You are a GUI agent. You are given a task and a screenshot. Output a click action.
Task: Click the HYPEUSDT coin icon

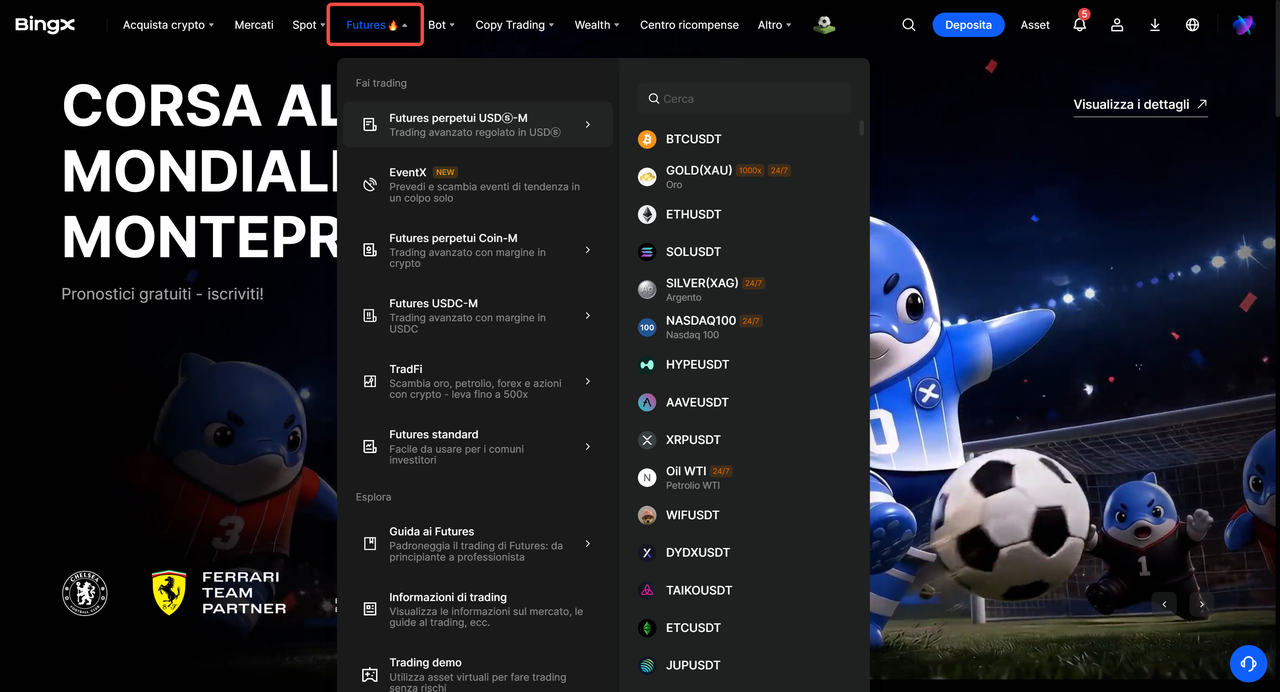(647, 365)
